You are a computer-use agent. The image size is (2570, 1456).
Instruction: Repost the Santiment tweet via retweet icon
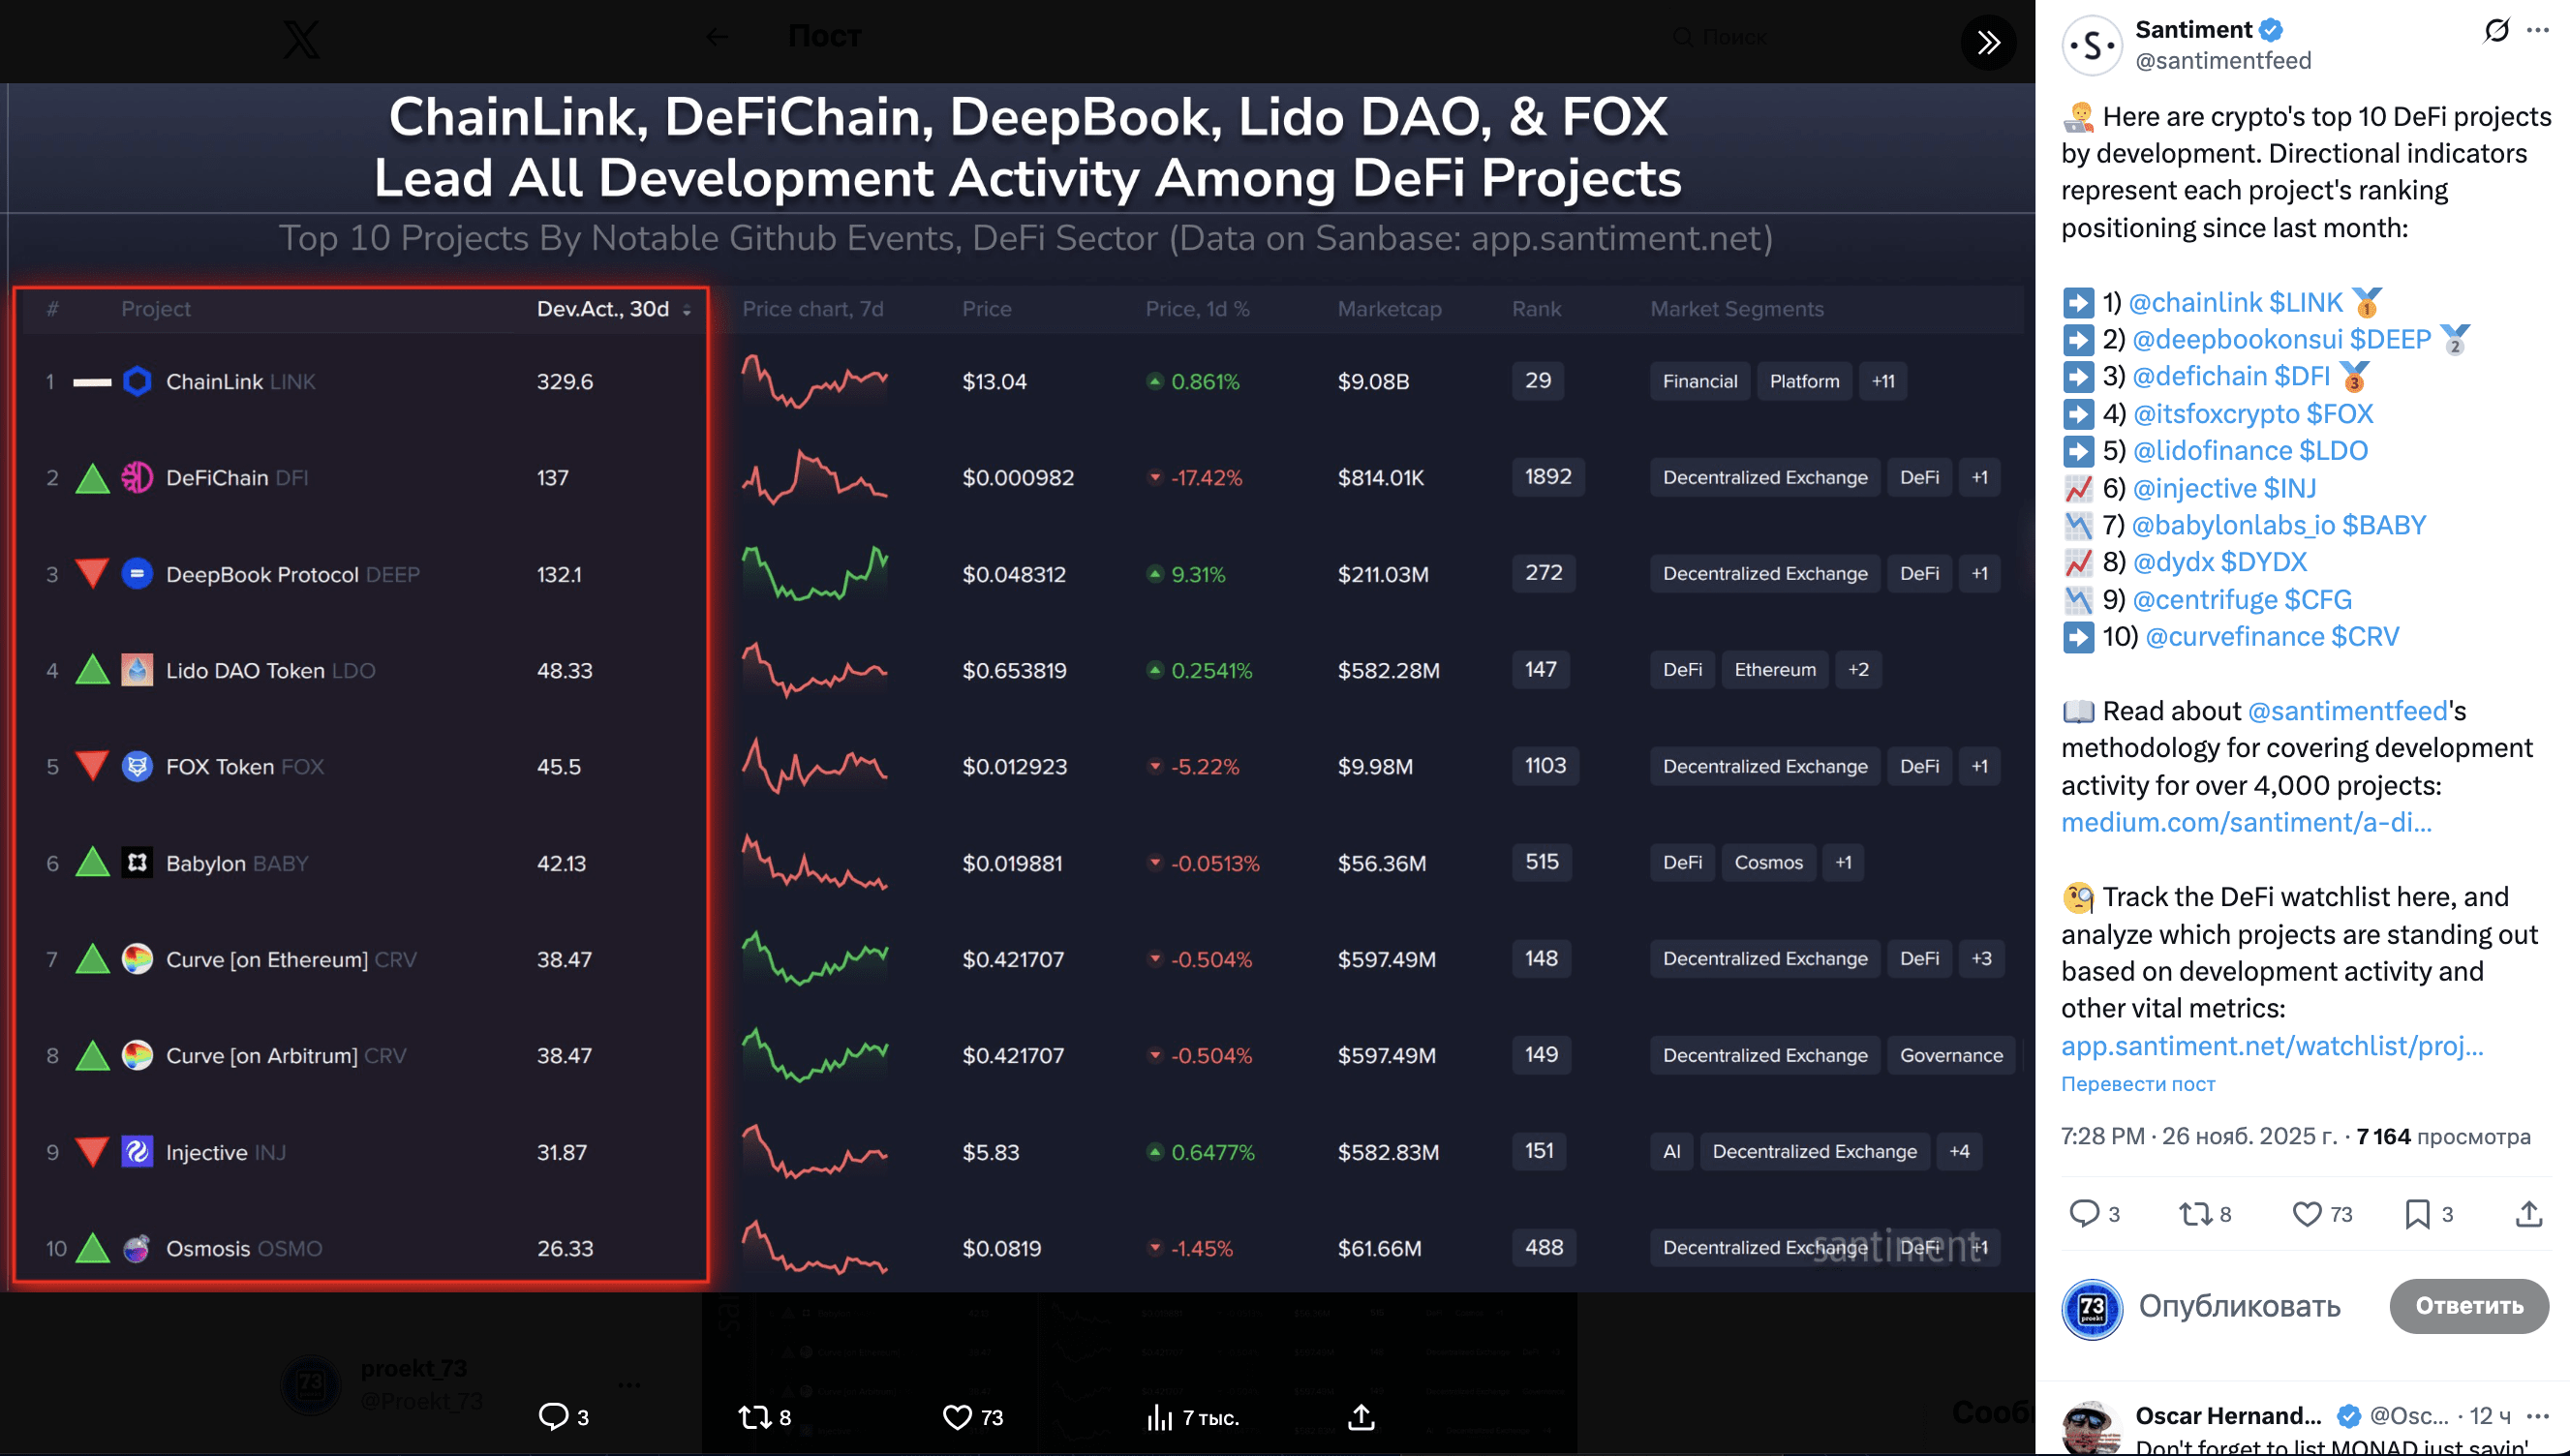pyautogui.click(x=2193, y=1214)
